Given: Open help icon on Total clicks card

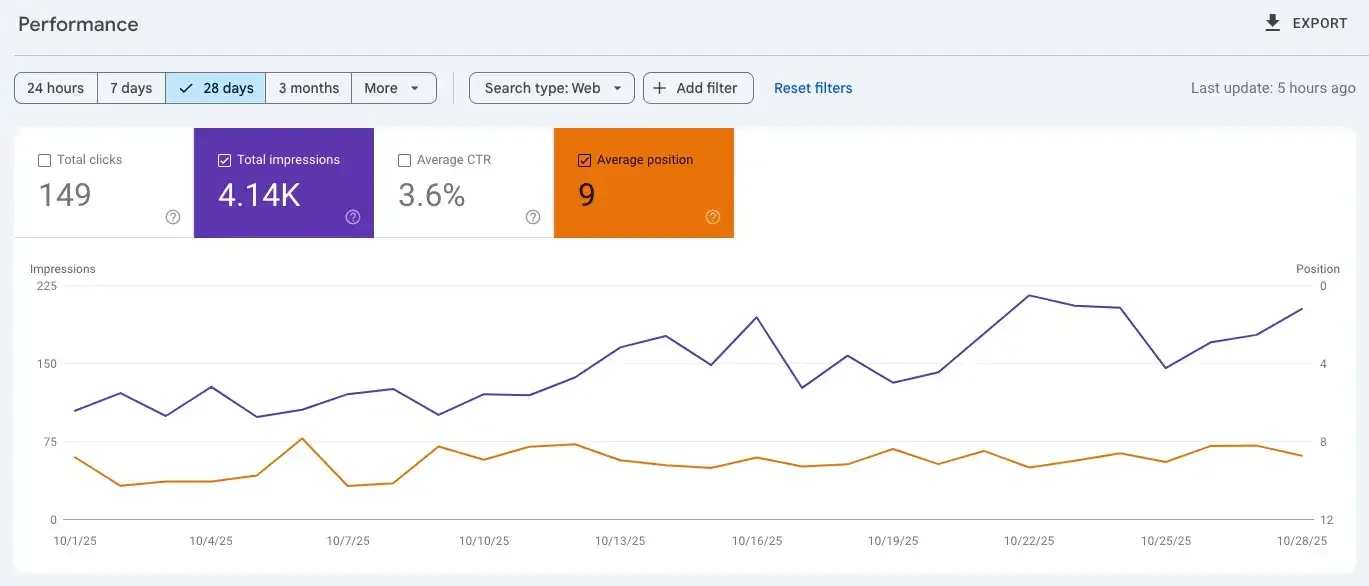Looking at the screenshot, I should click(x=173, y=217).
